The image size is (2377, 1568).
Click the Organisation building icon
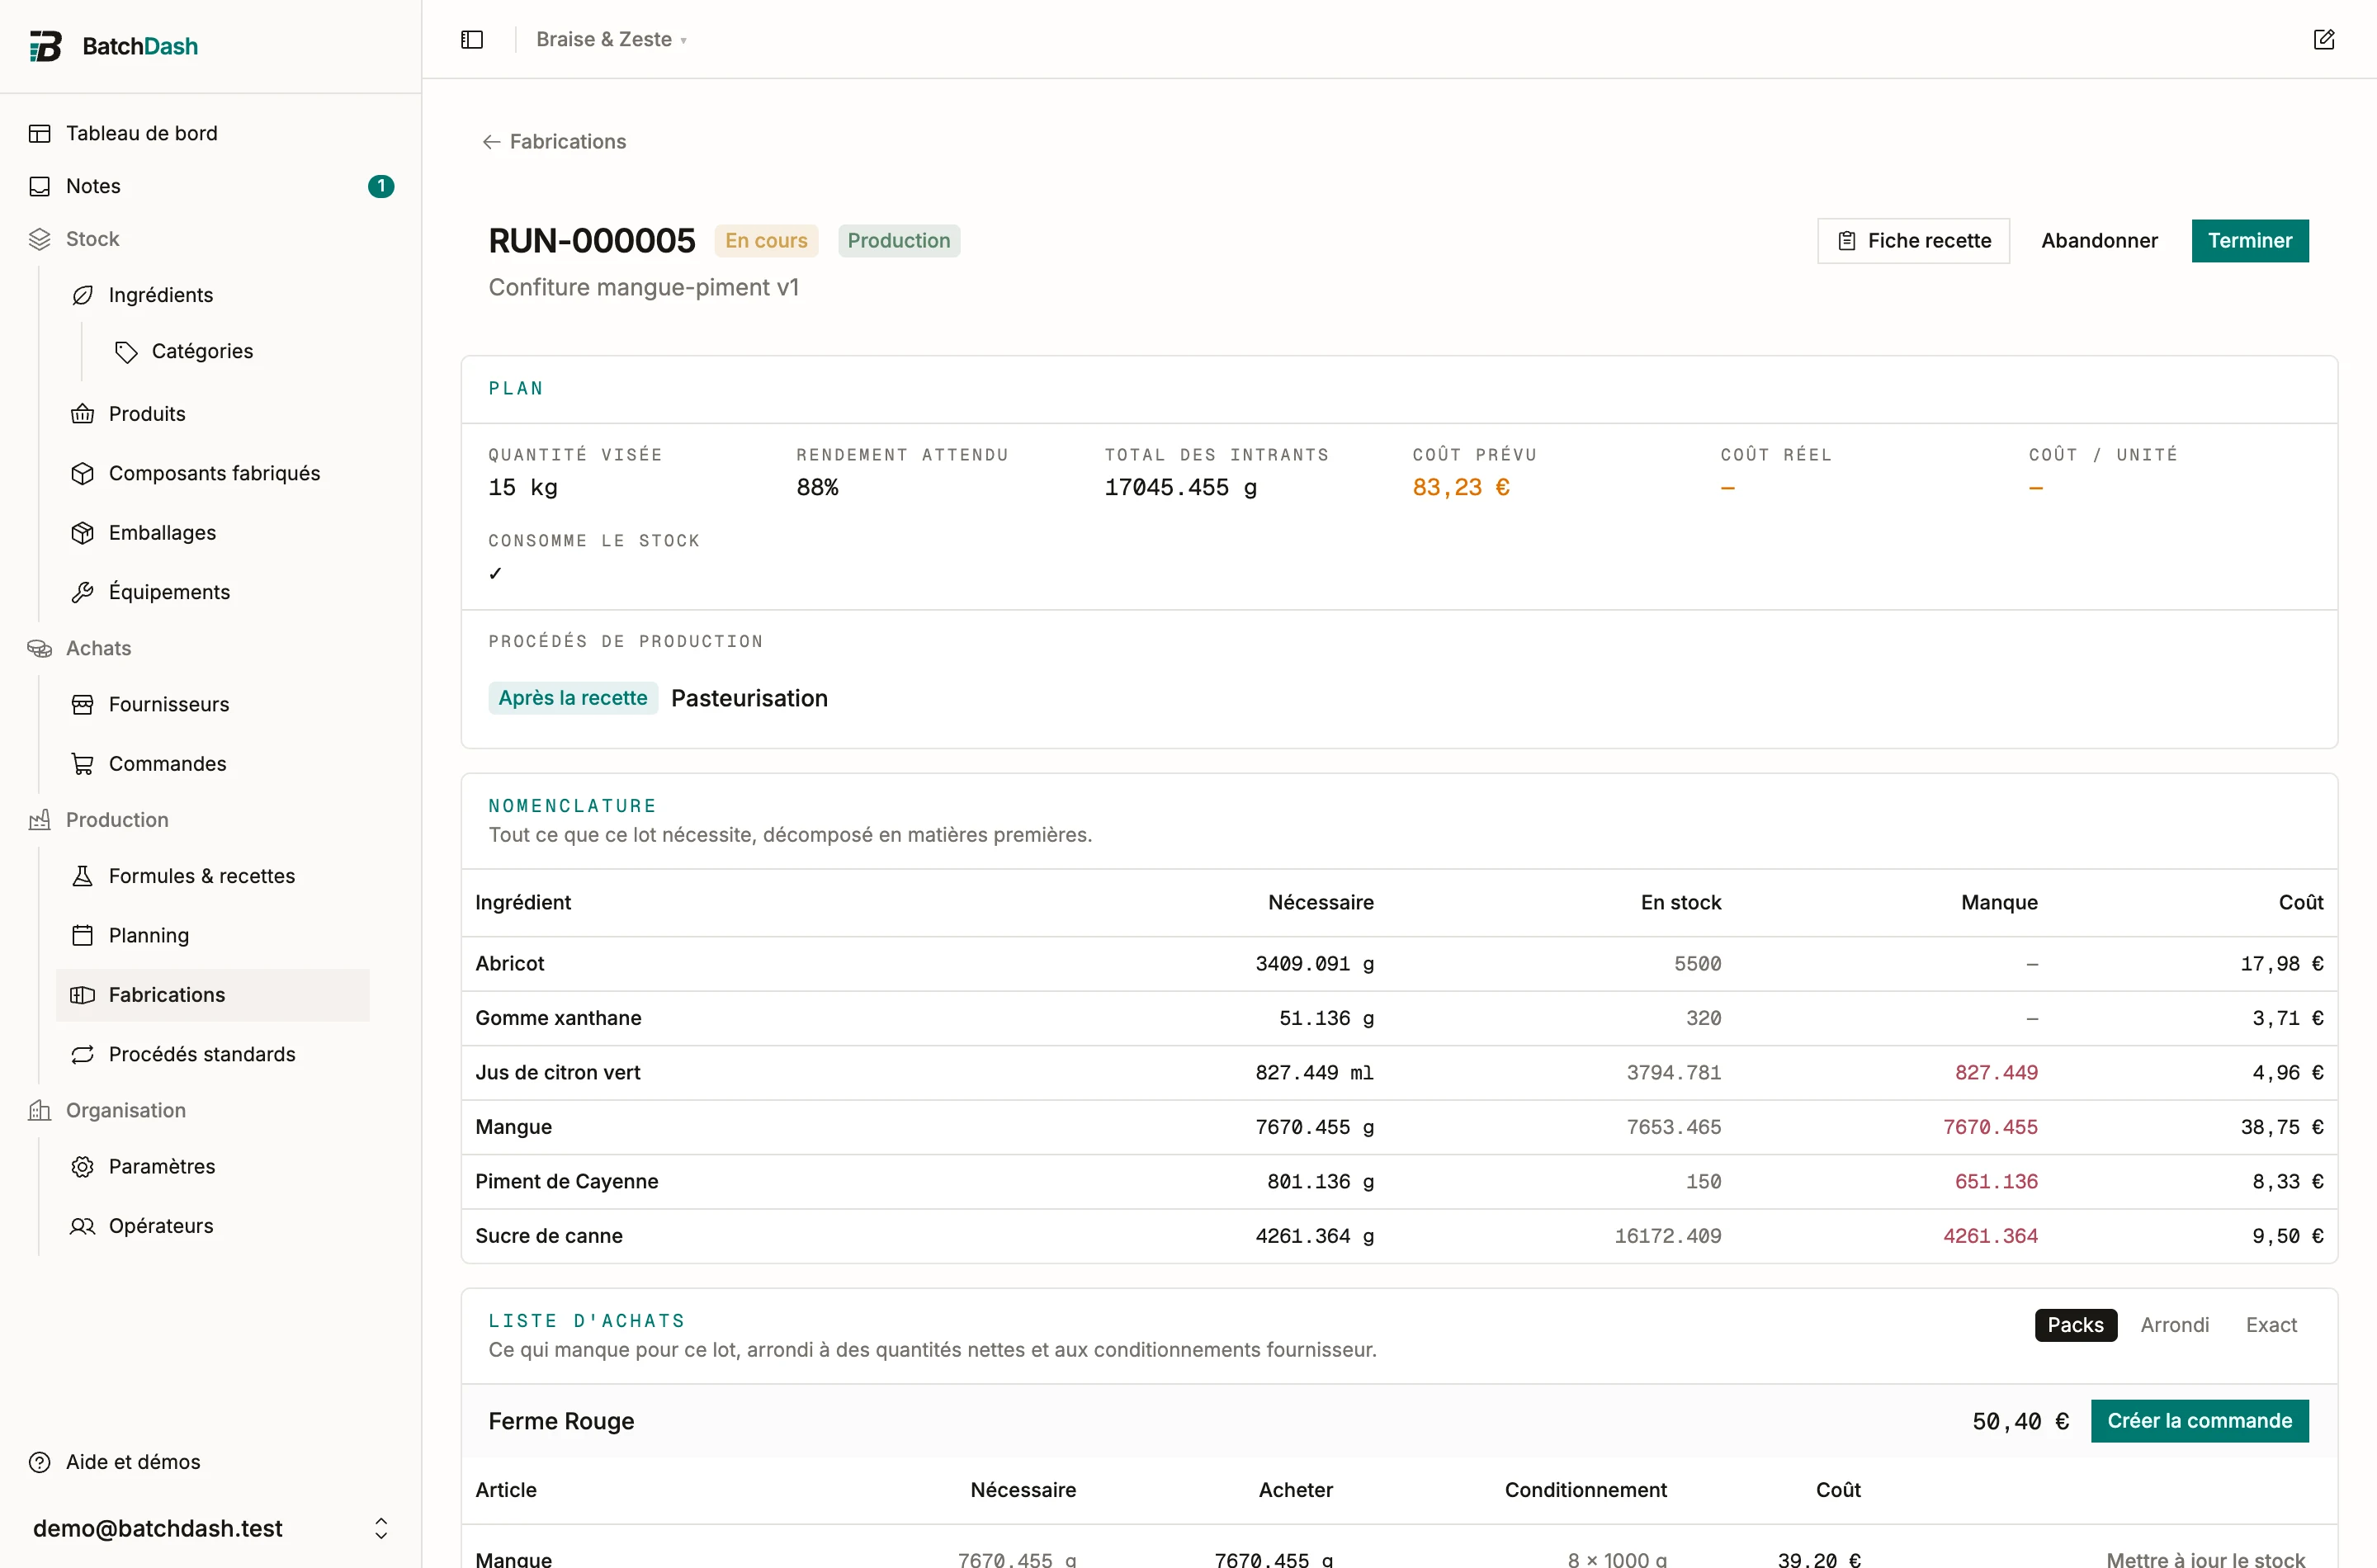click(x=40, y=1110)
